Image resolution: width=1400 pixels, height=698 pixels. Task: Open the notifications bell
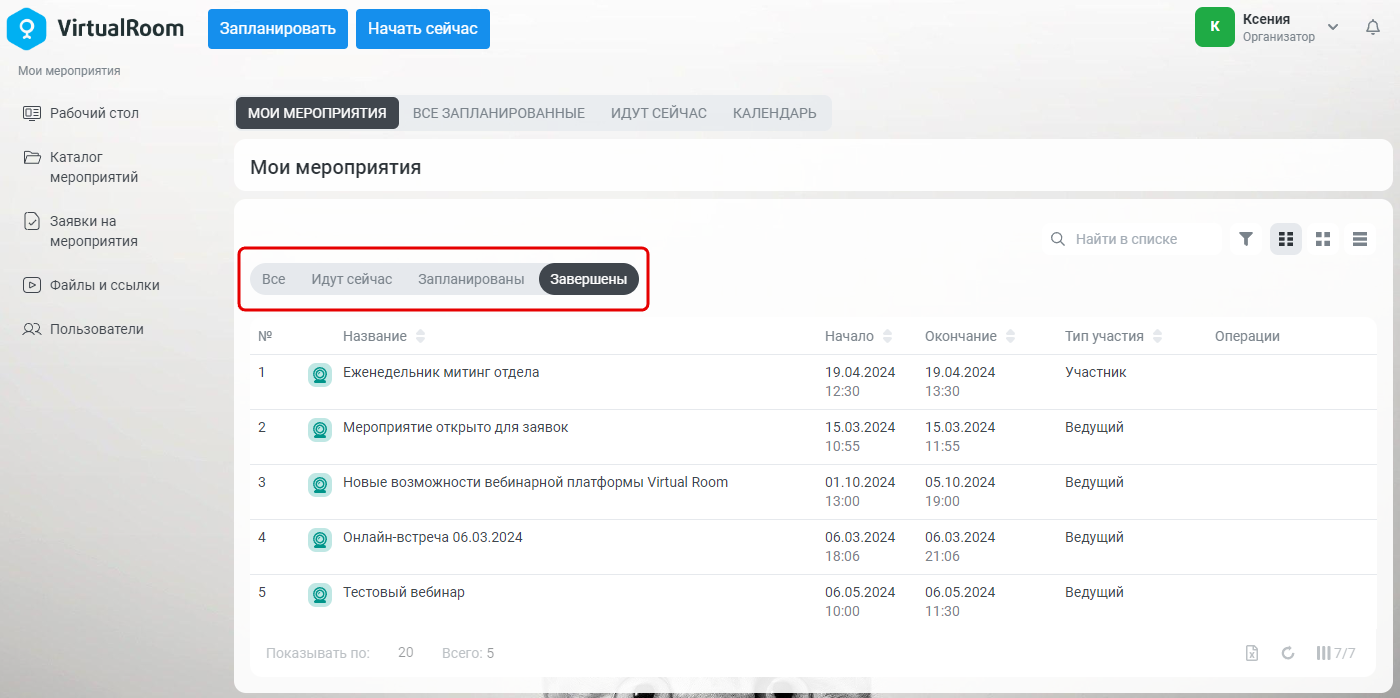(1373, 27)
